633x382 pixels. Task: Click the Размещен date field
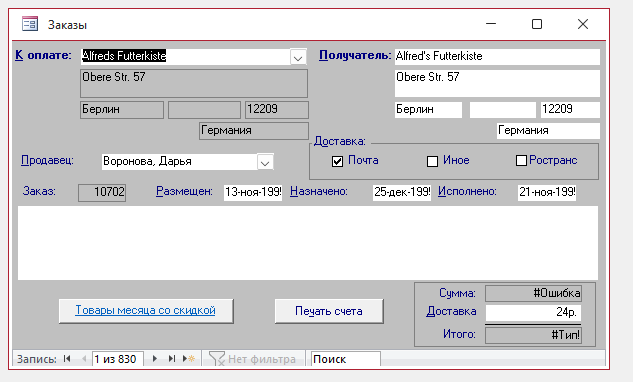(253, 192)
